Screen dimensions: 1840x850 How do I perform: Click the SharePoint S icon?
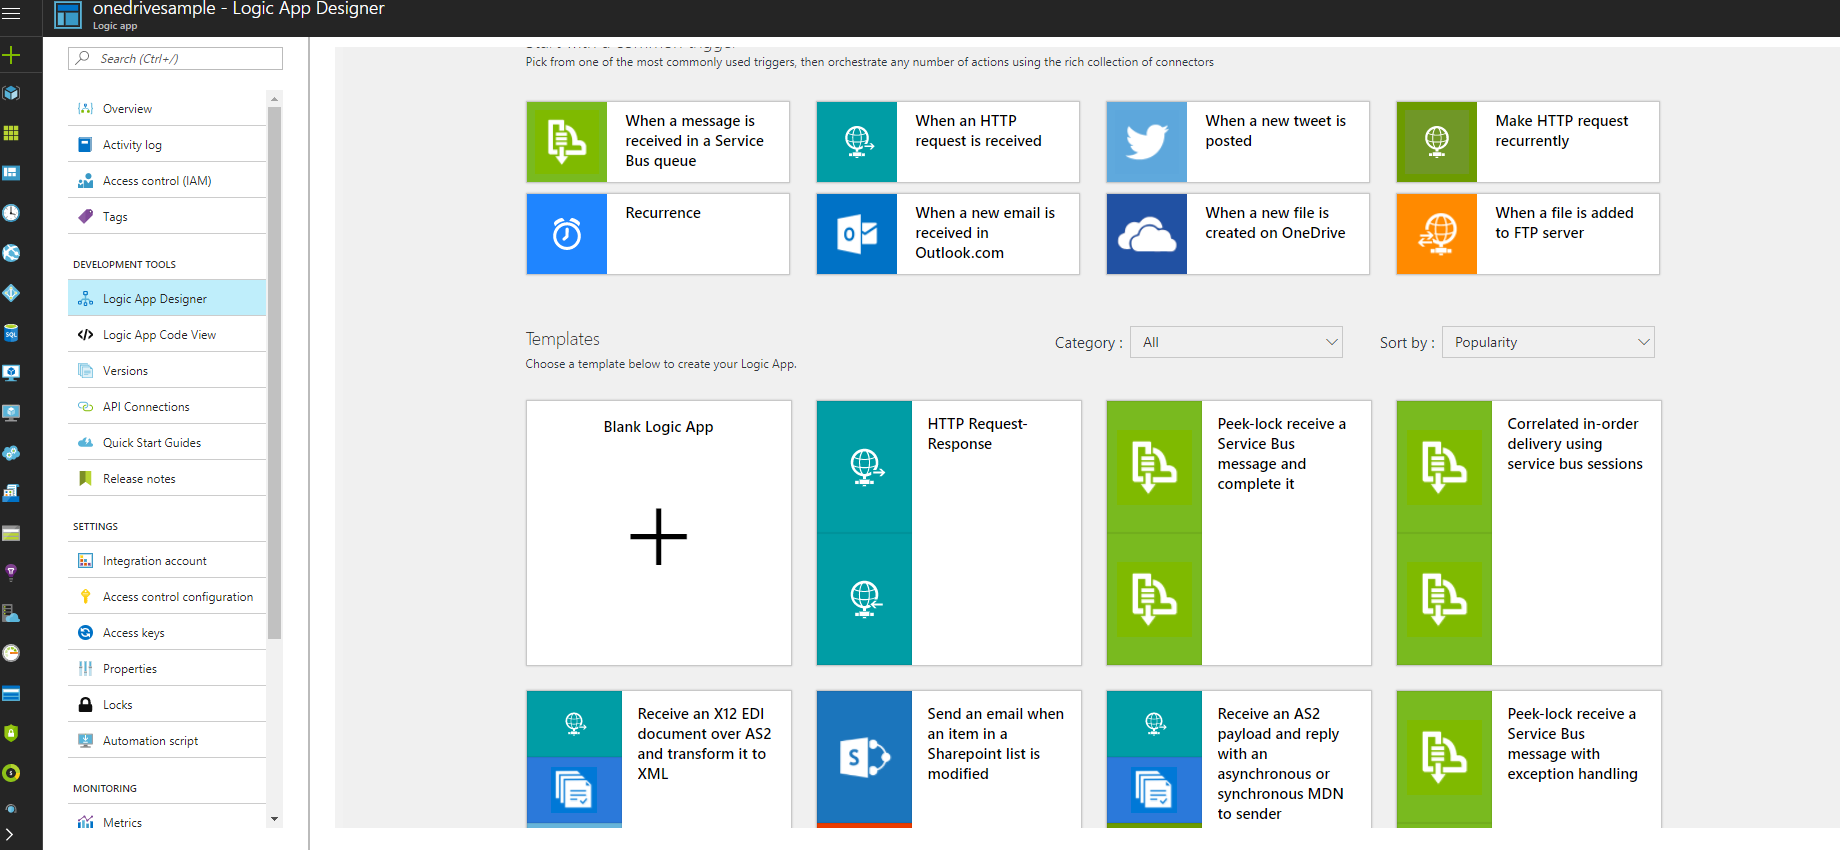(865, 757)
